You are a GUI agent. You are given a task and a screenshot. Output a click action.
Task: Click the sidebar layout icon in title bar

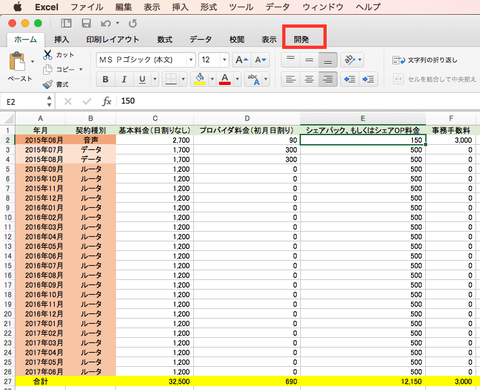pyautogui.click(x=66, y=23)
